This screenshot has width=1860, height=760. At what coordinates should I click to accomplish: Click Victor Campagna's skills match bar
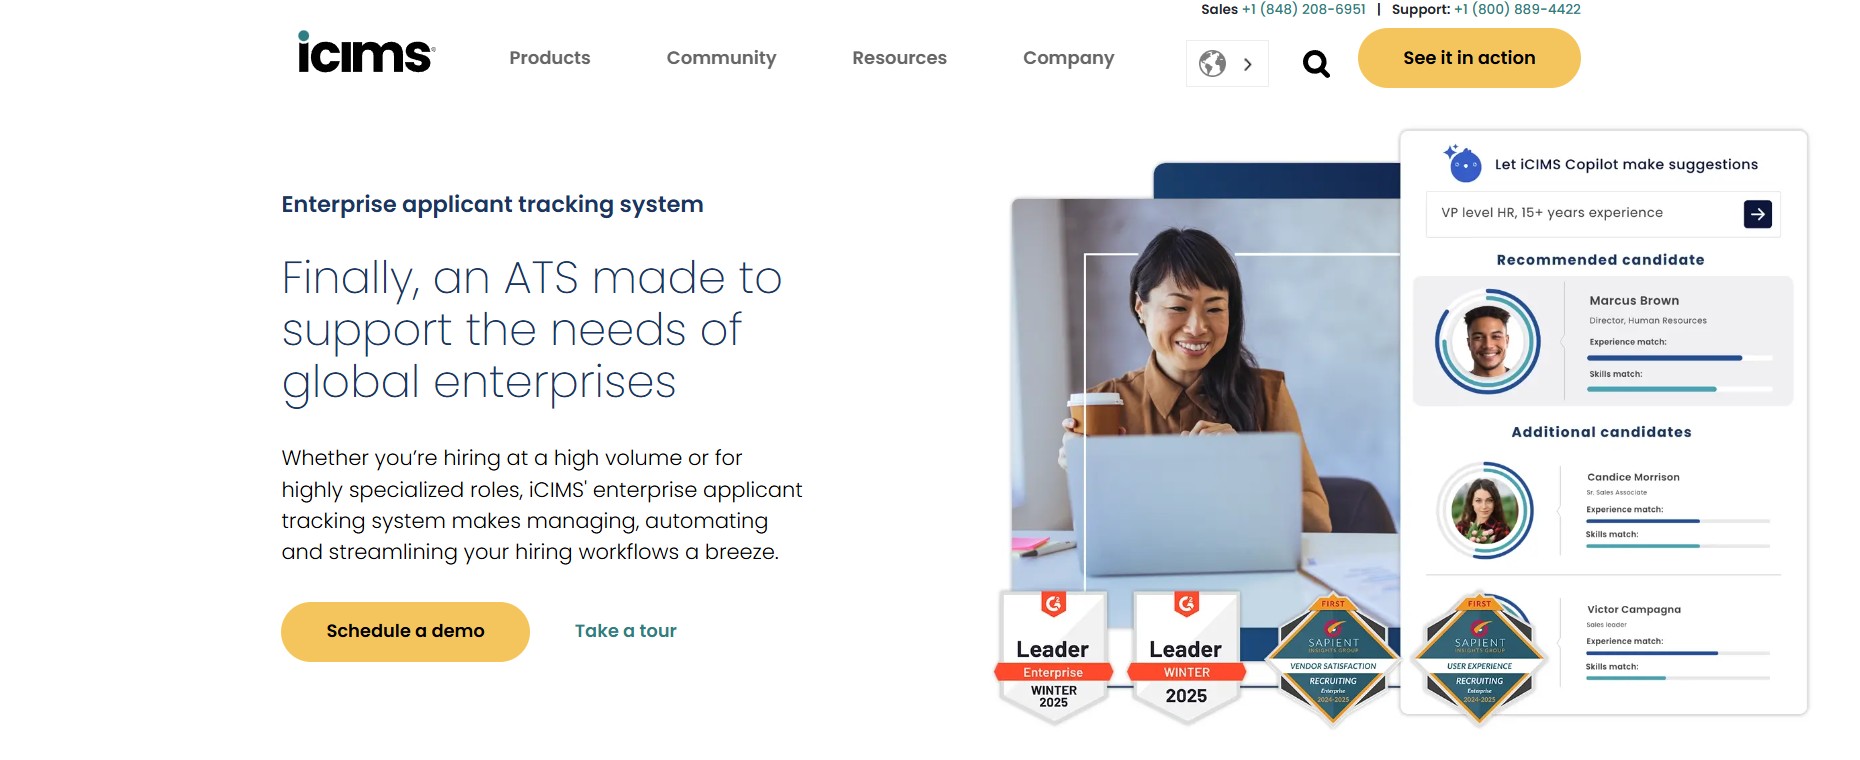point(1677,678)
